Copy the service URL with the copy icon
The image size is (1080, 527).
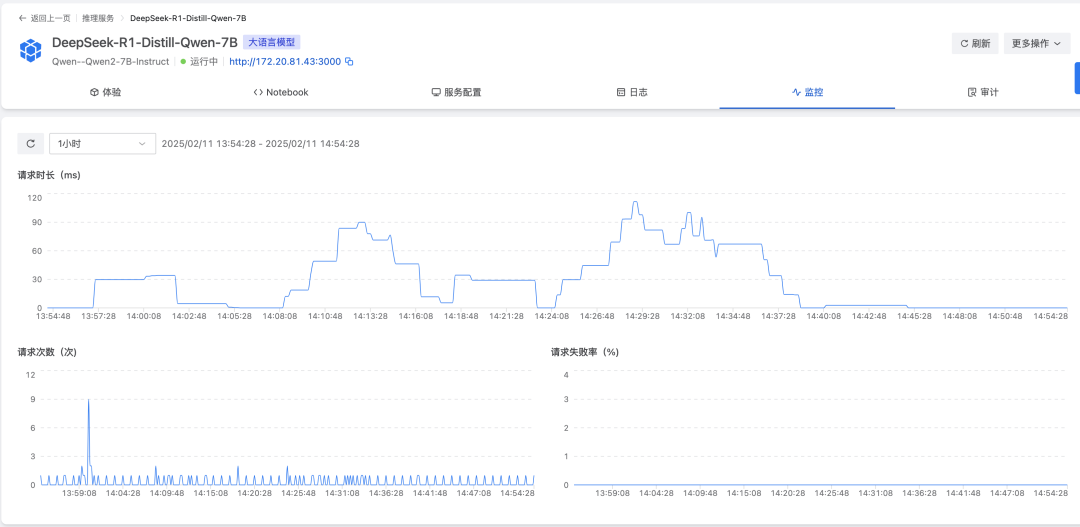click(x=349, y=61)
